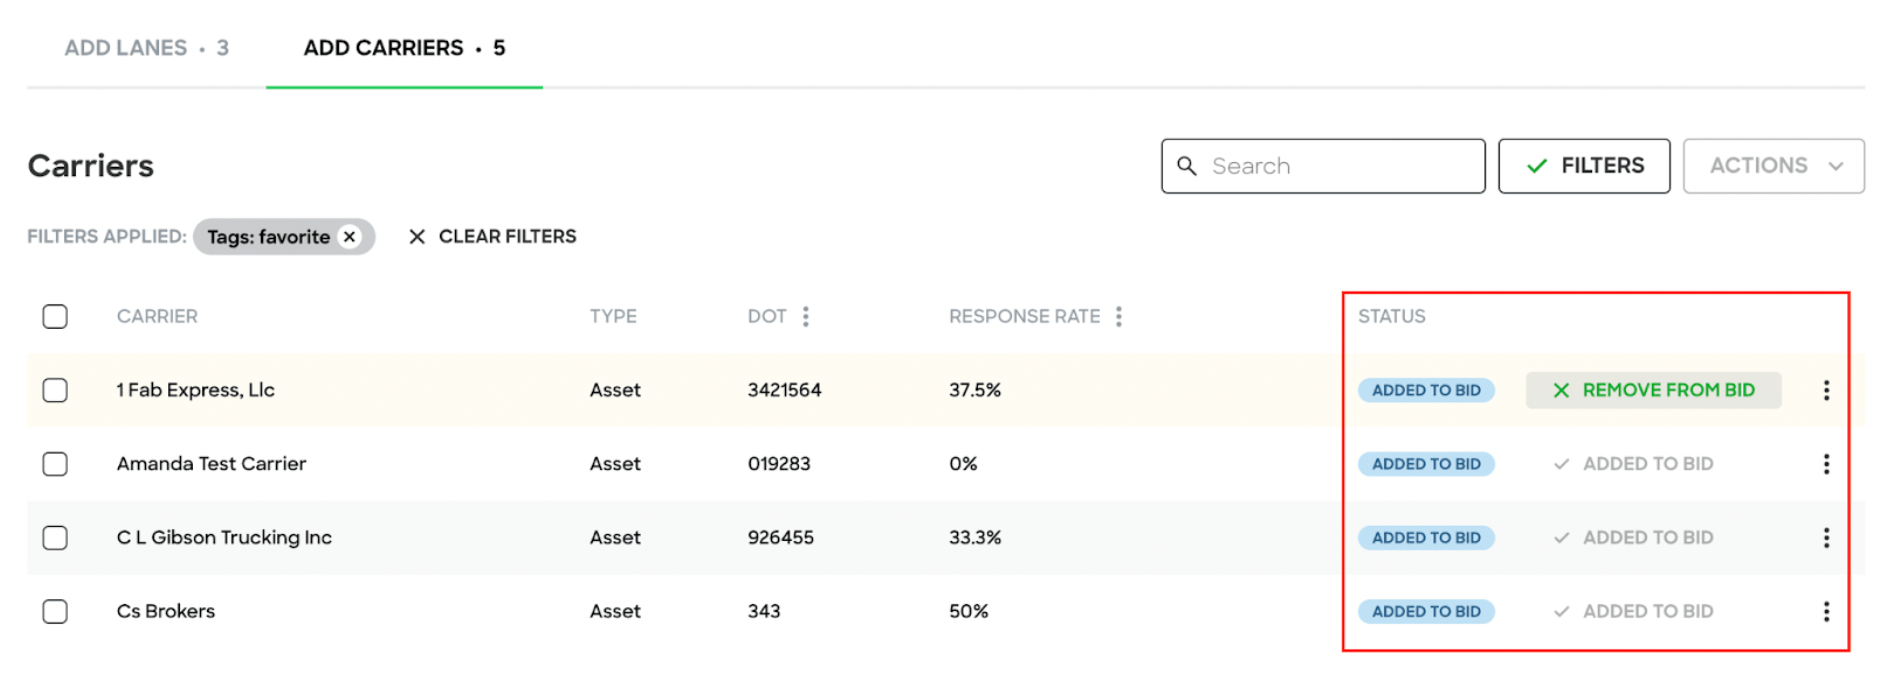Select the Add Carriers tab
The width and height of the screenshot is (1882, 684).
[x=404, y=48]
